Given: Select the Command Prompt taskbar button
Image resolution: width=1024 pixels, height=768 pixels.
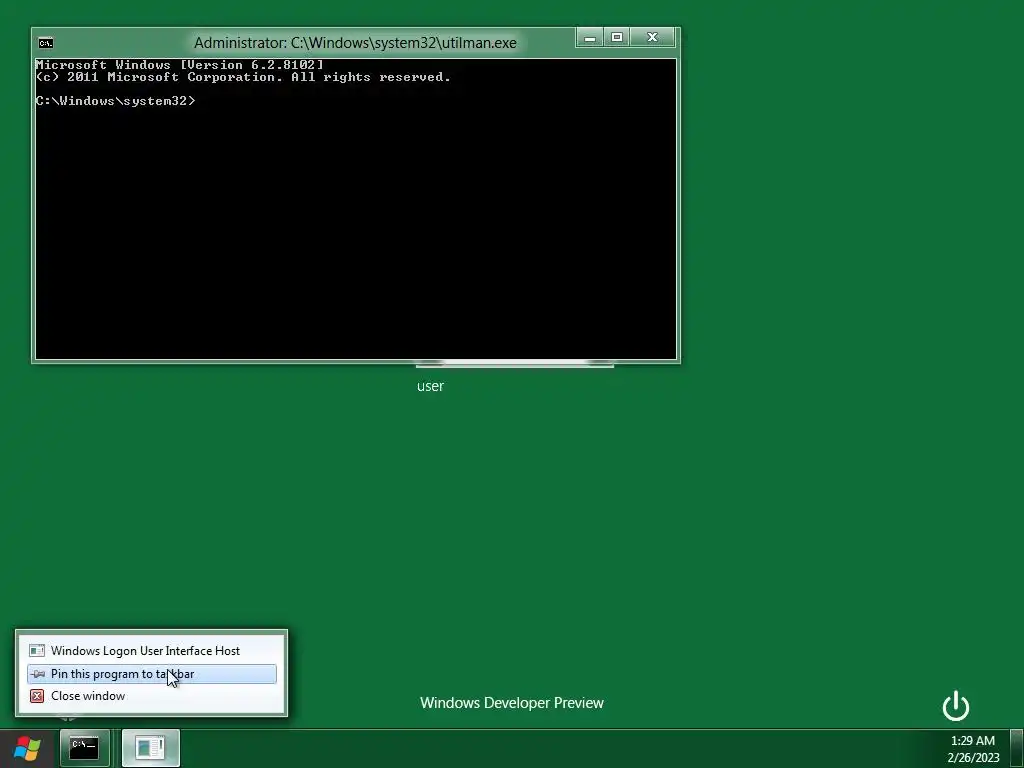Looking at the screenshot, I should pyautogui.click(x=84, y=748).
